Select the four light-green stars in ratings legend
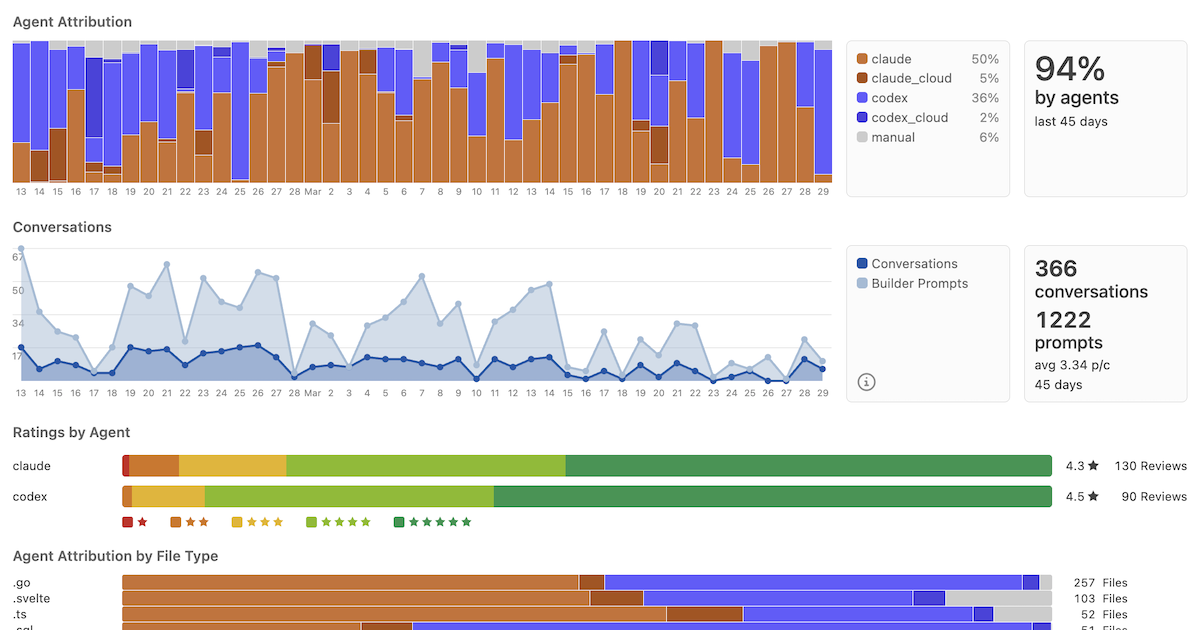Viewport: 1200px width, 630px height. click(346, 522)
